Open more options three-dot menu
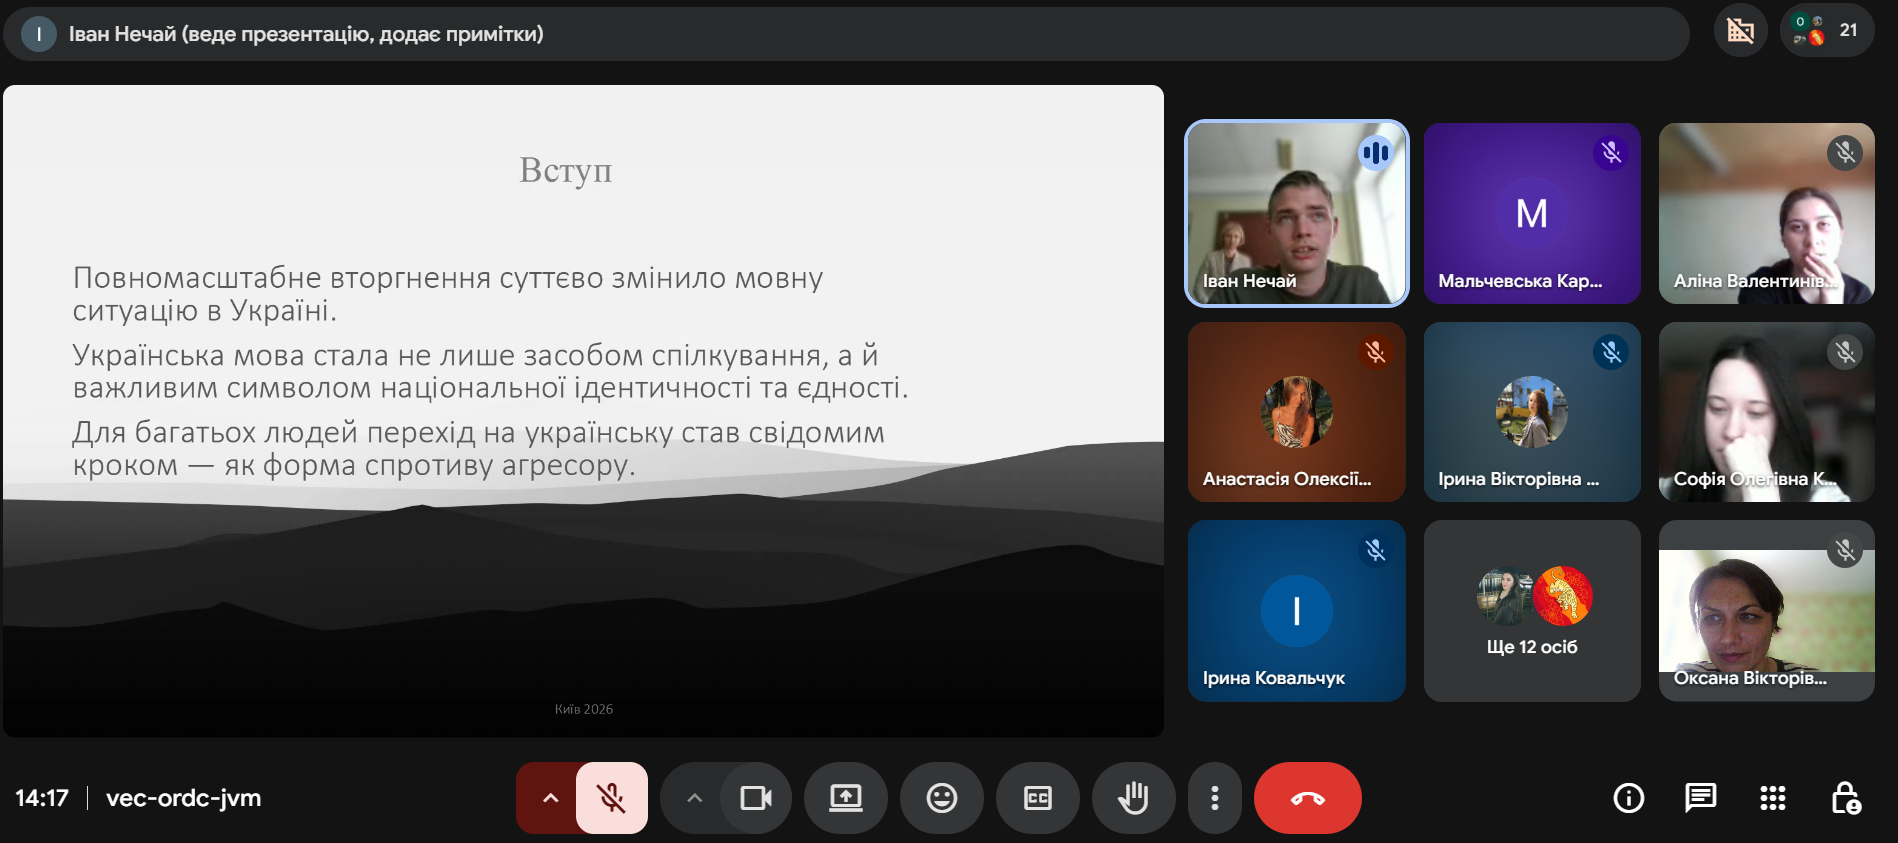The width and height of the screenshot is (1898, 843). click(x=1214, y=798)
